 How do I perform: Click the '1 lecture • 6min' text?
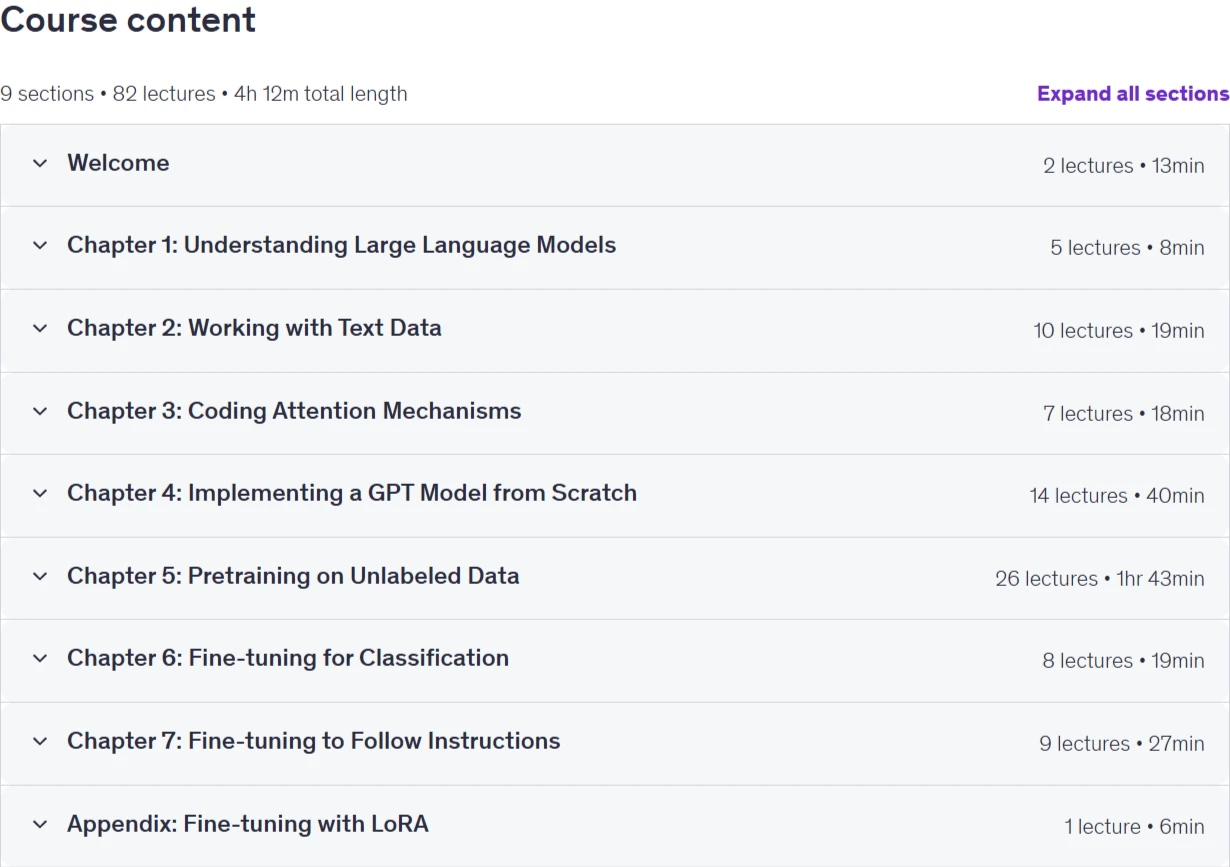[1135, 827]
